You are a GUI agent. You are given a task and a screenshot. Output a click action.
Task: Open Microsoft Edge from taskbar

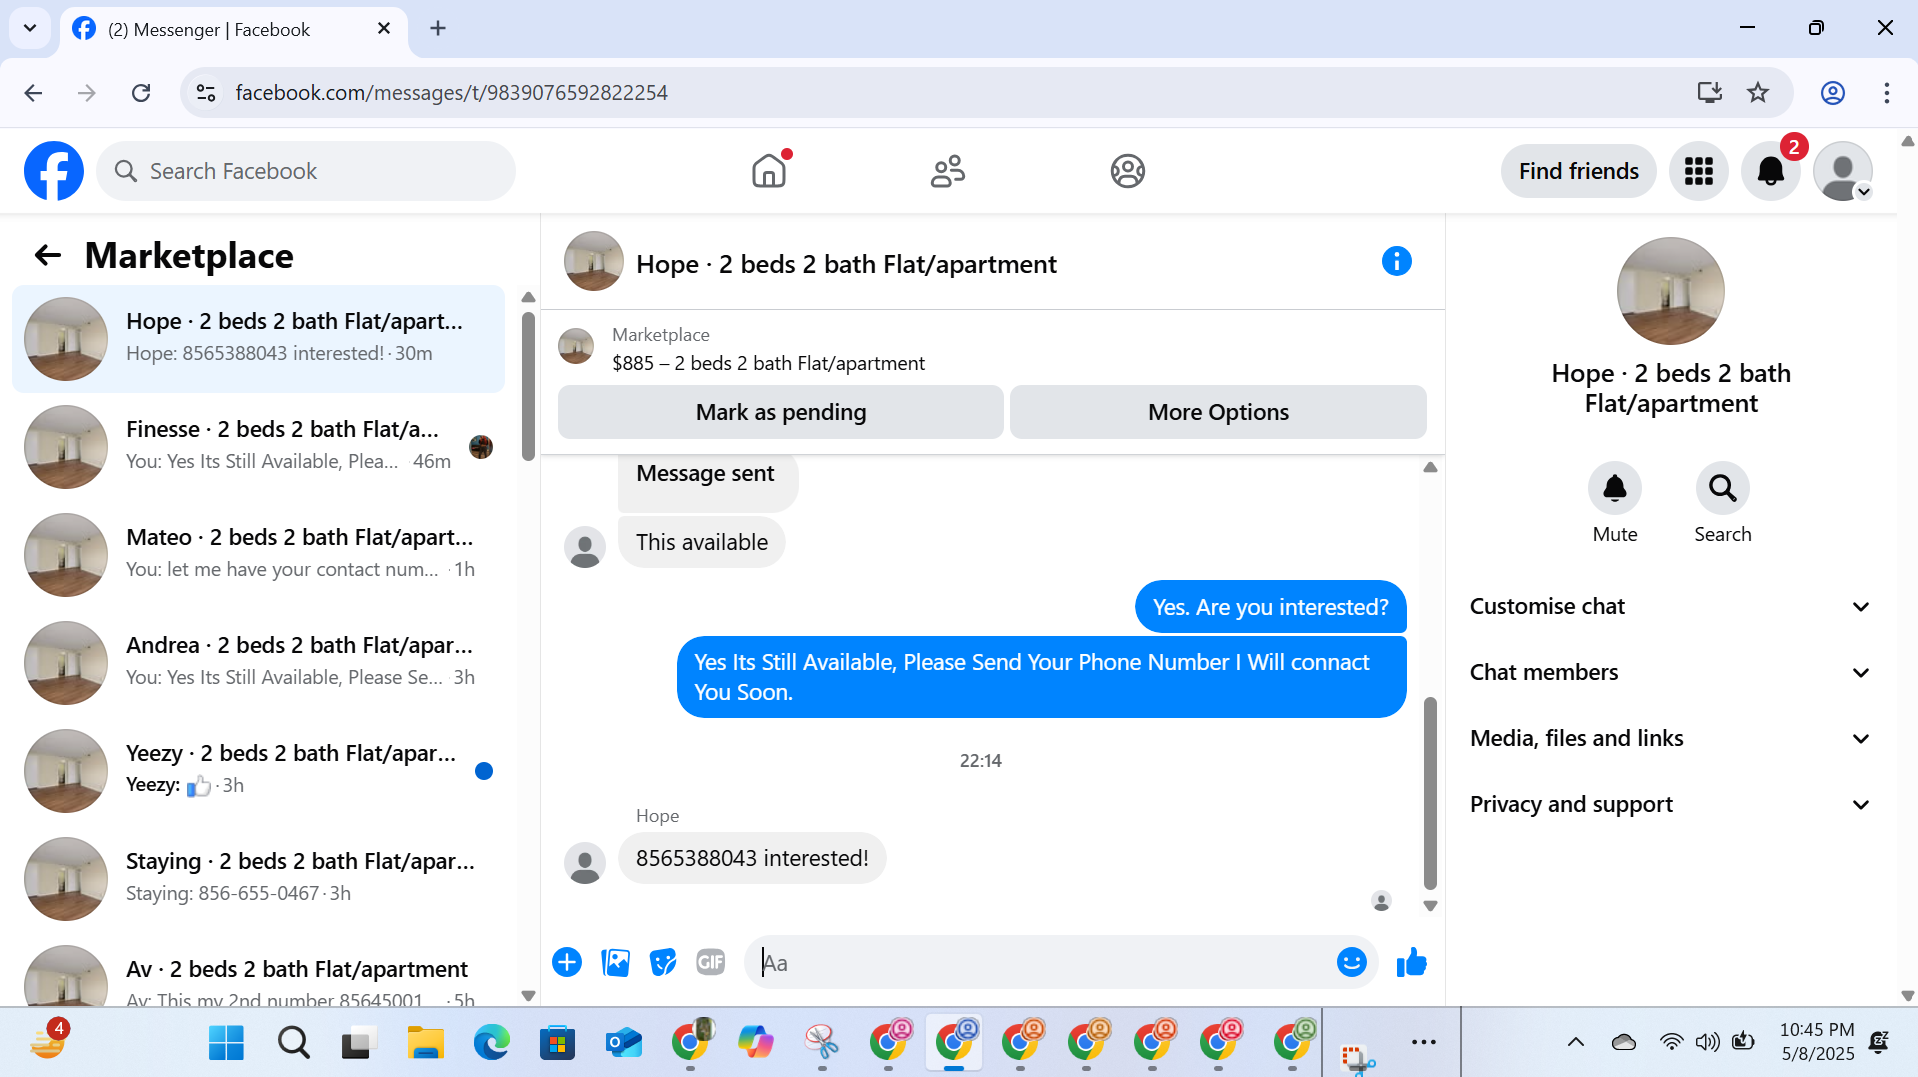[x=491, y=1043]
